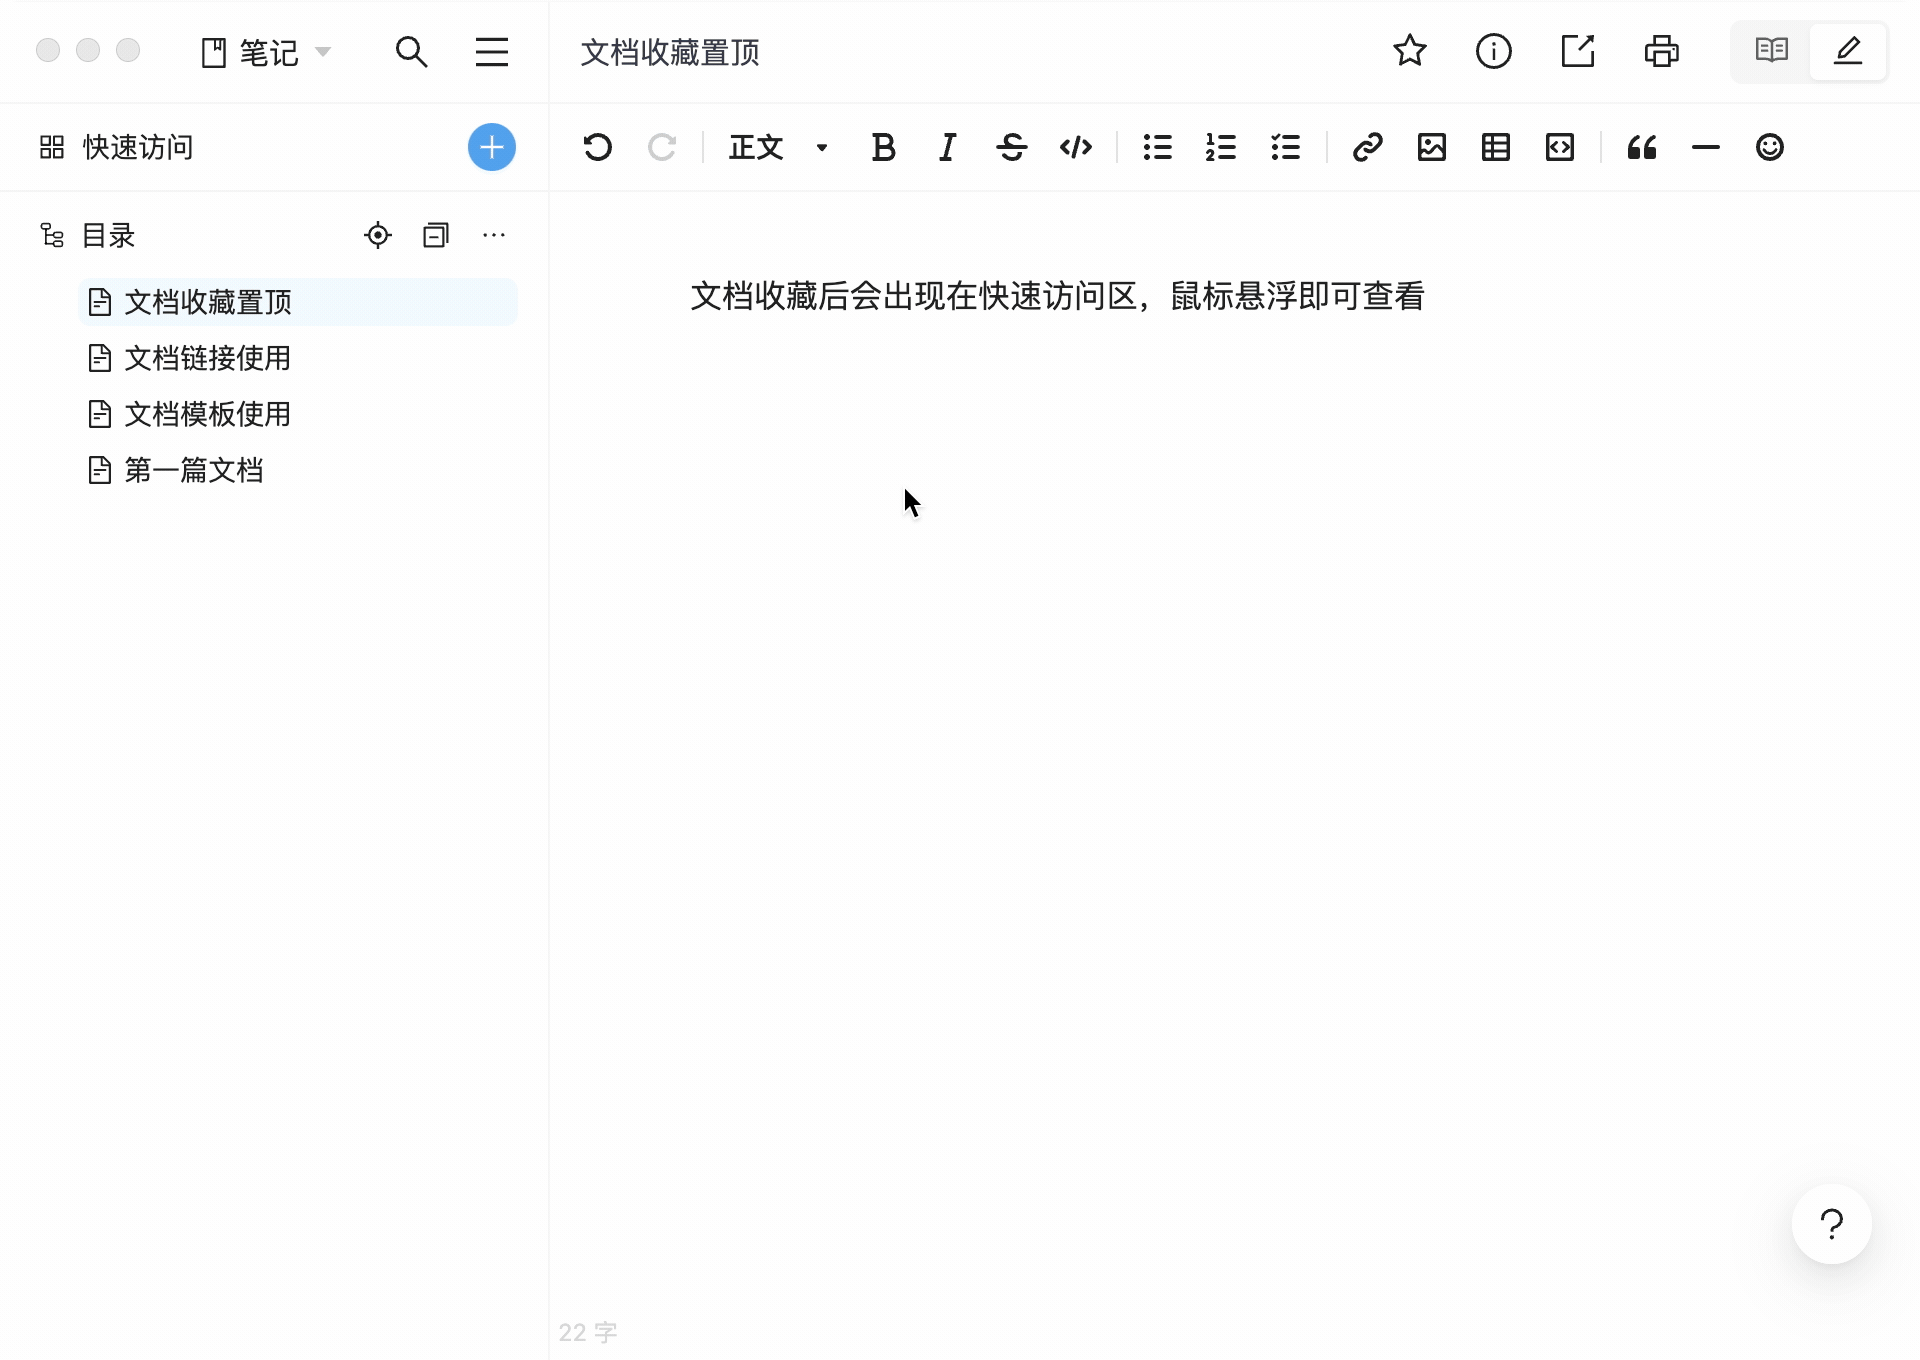Open the 笔记 notebook dropdown

pos(266,52)
